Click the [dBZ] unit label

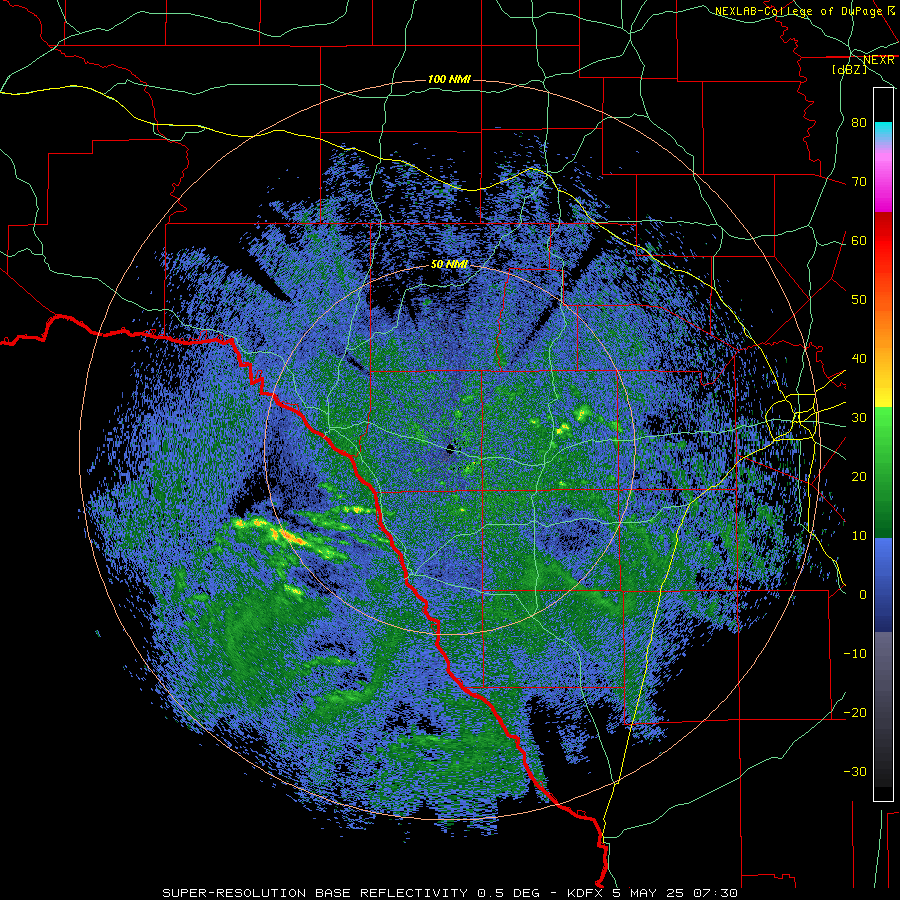[849, 70]
